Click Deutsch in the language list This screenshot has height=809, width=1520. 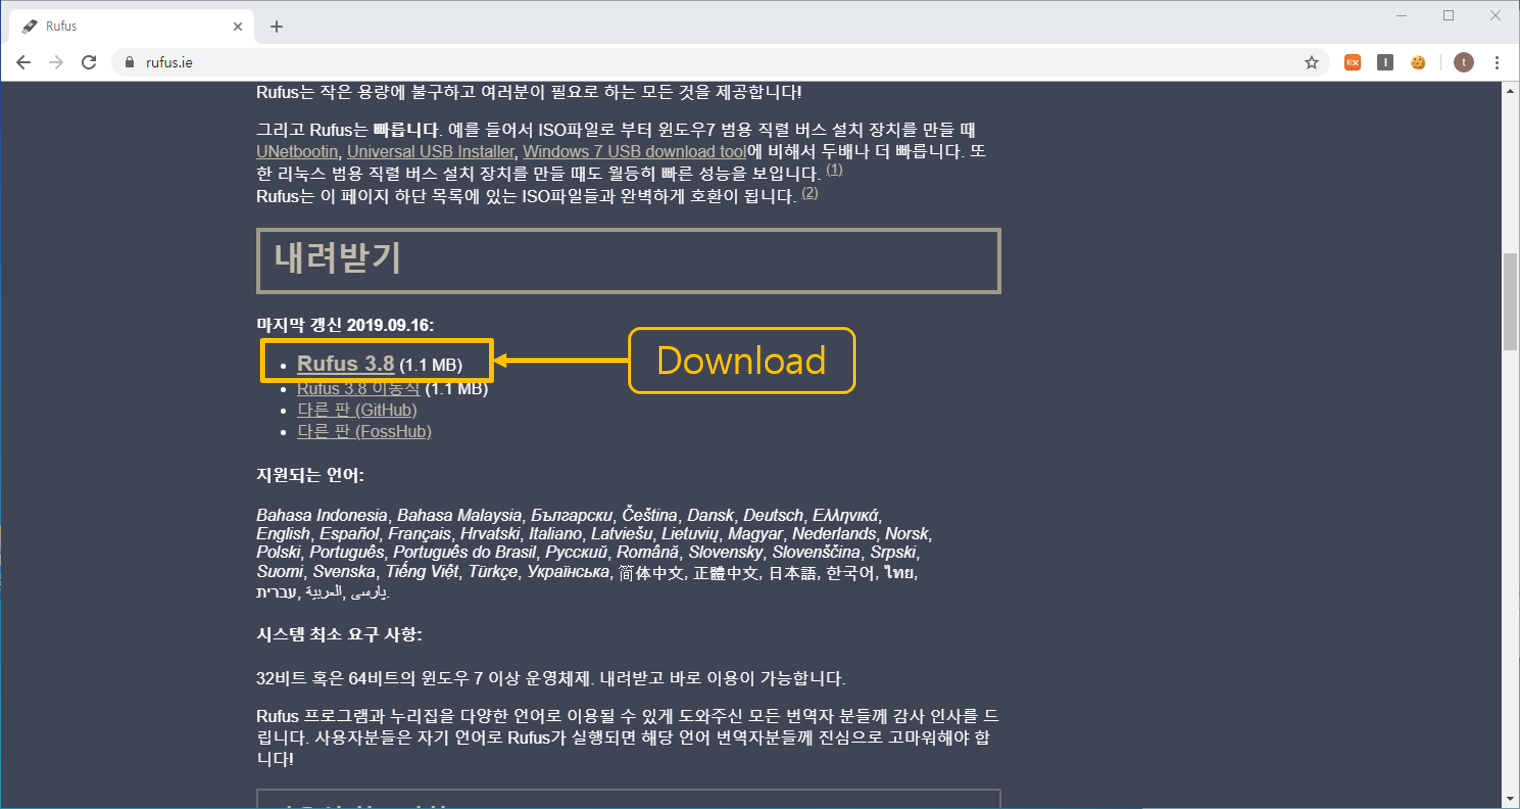(773, 515)
